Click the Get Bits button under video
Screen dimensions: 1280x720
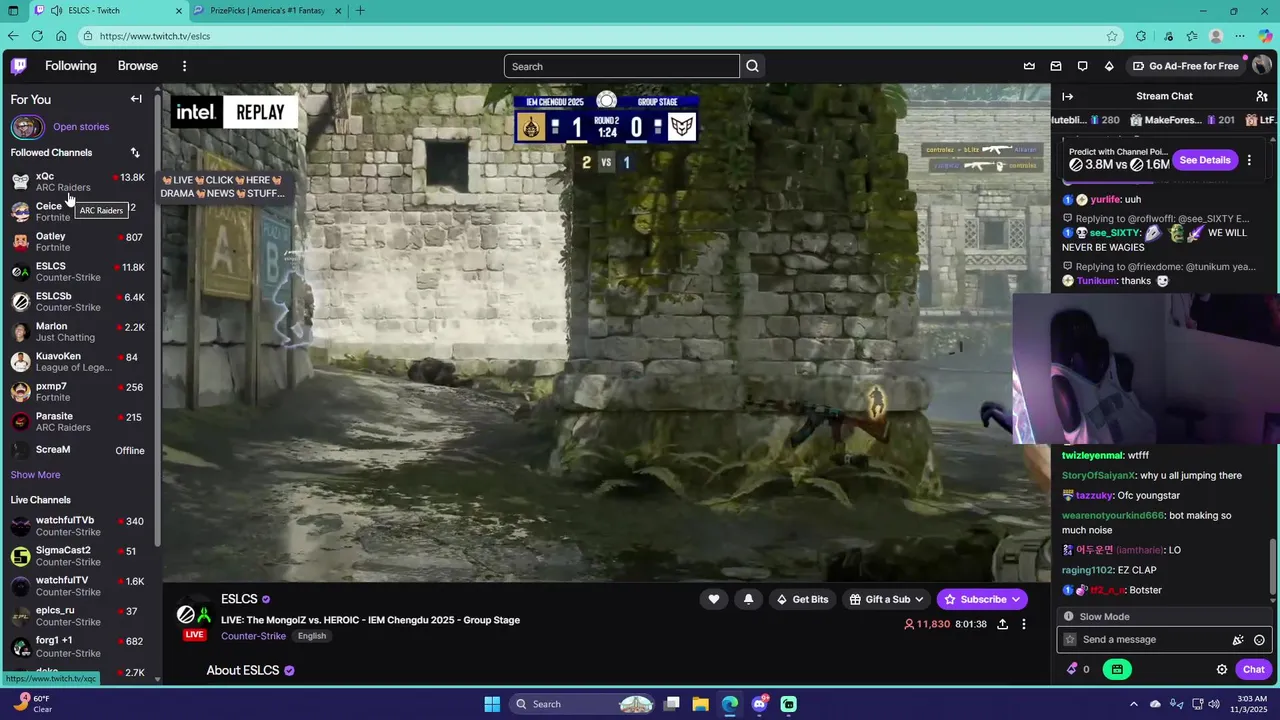803,599
